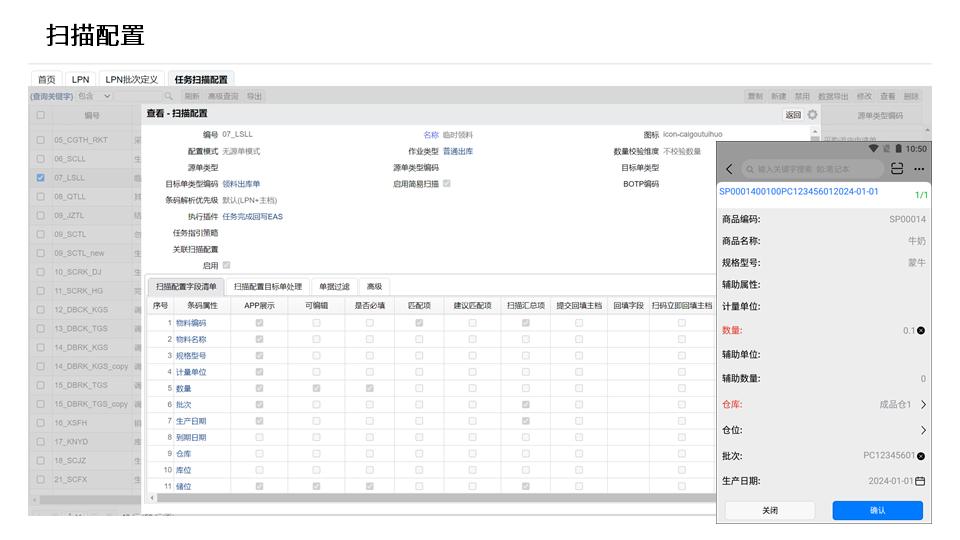Viewport: 960px width, 540px height.
Task: Expand the 仓位 selection chevron
Action: tap(922, 430)
